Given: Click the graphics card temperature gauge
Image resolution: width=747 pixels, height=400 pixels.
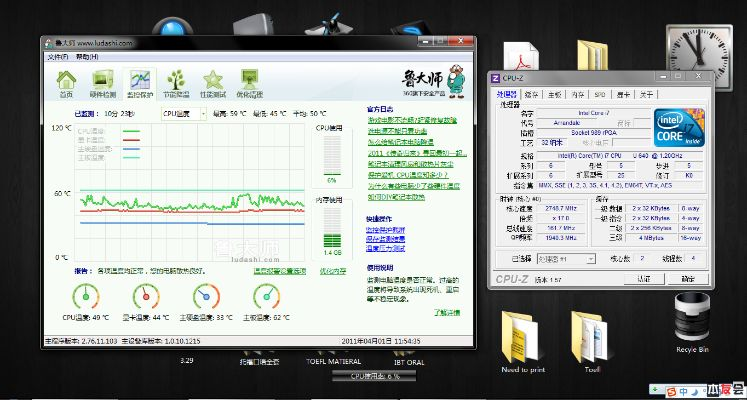Looking at the screenshot, I should click(146, 296).
